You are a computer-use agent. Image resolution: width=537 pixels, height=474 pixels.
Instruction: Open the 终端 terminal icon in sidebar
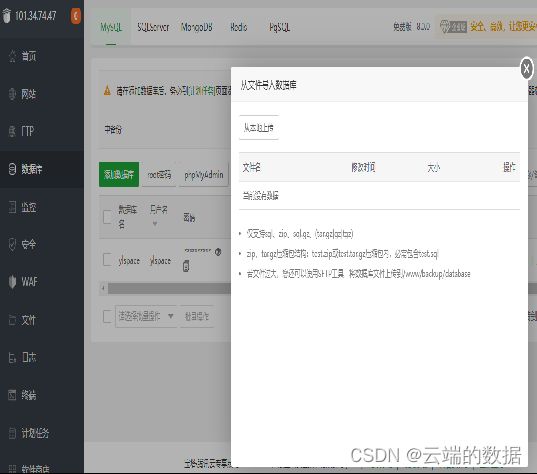[x=12, y=395]
